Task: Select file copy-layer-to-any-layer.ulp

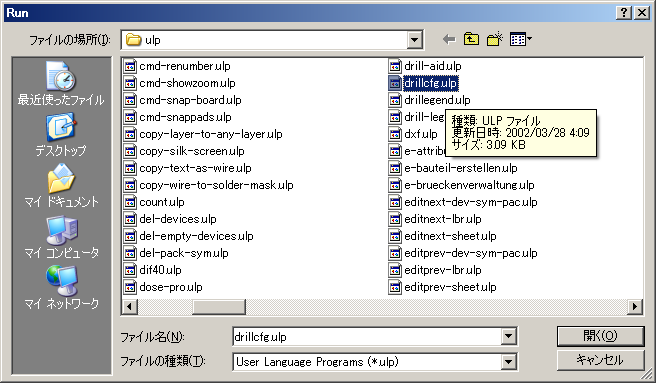Action: [203, 134]
